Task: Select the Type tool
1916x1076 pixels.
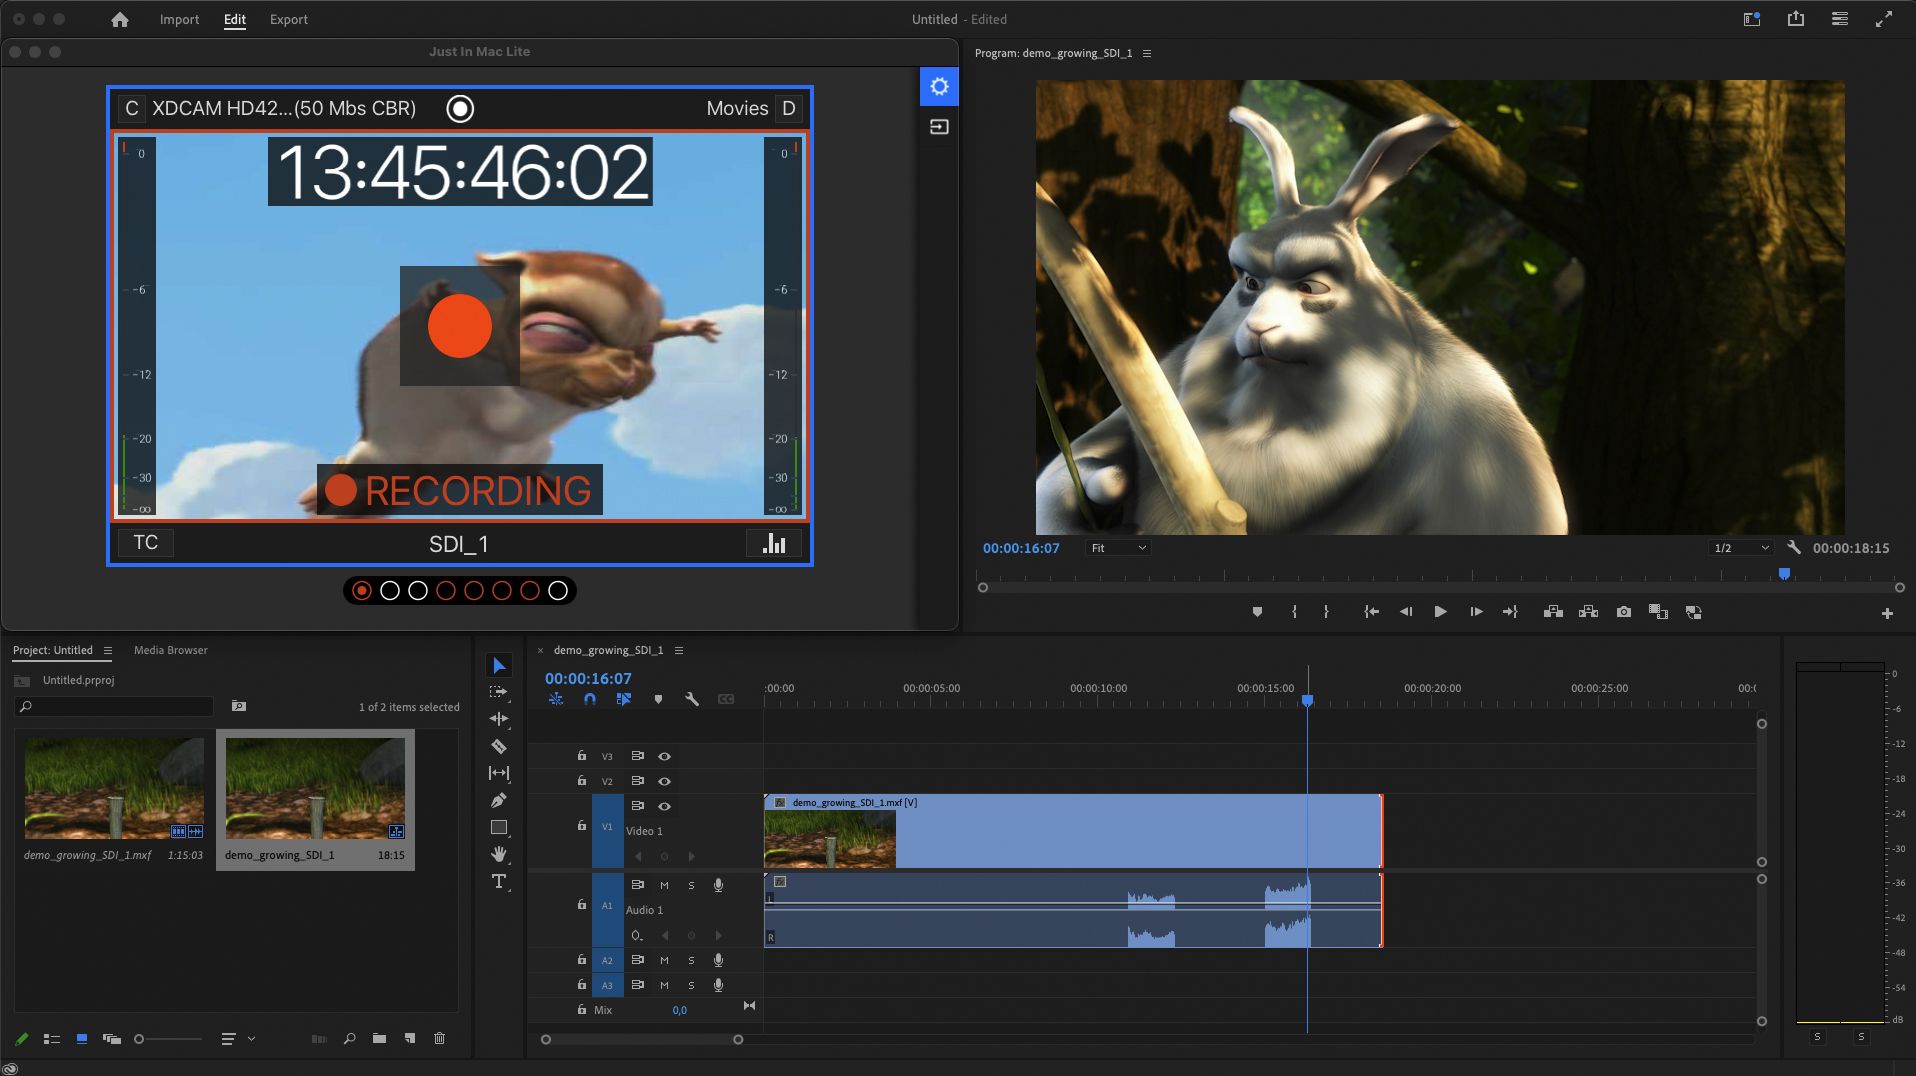Action: [498, 881]
